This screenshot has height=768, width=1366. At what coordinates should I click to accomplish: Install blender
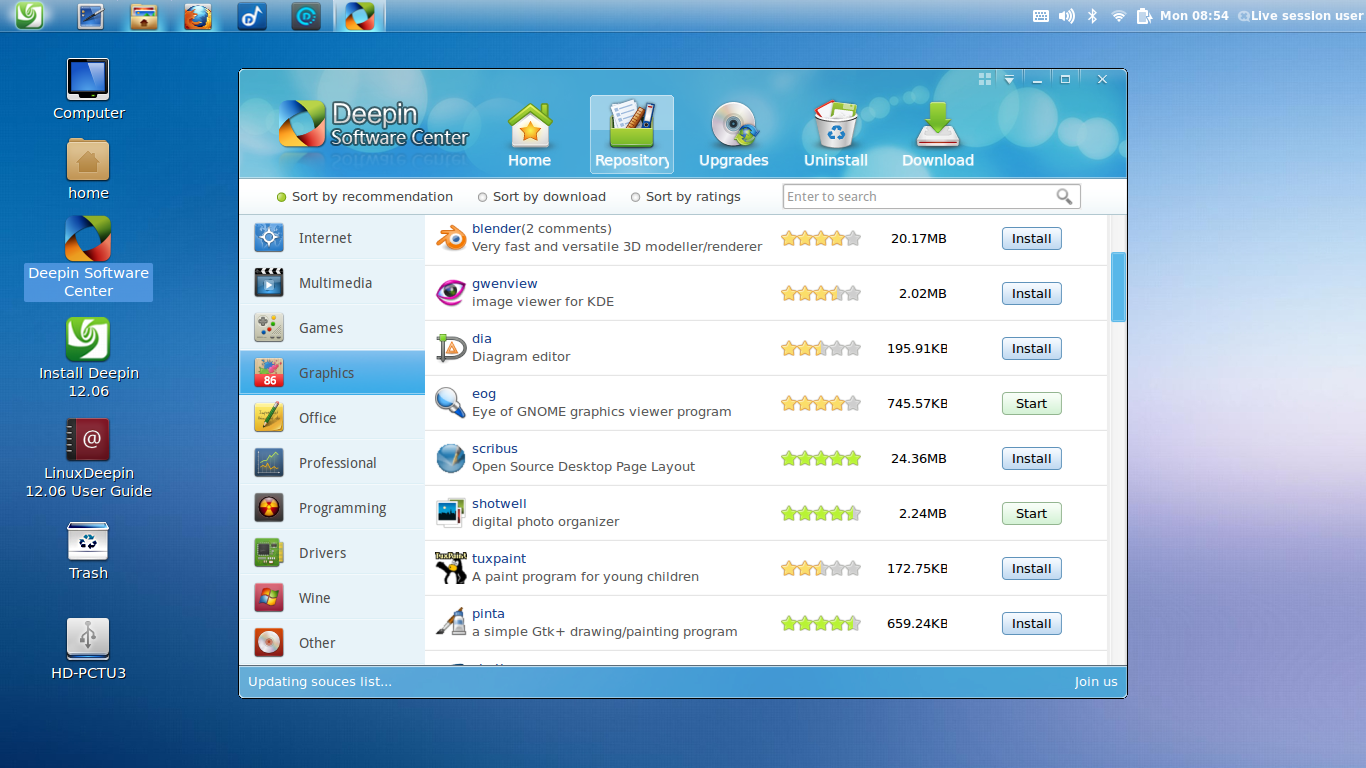tap(1031, 238)
